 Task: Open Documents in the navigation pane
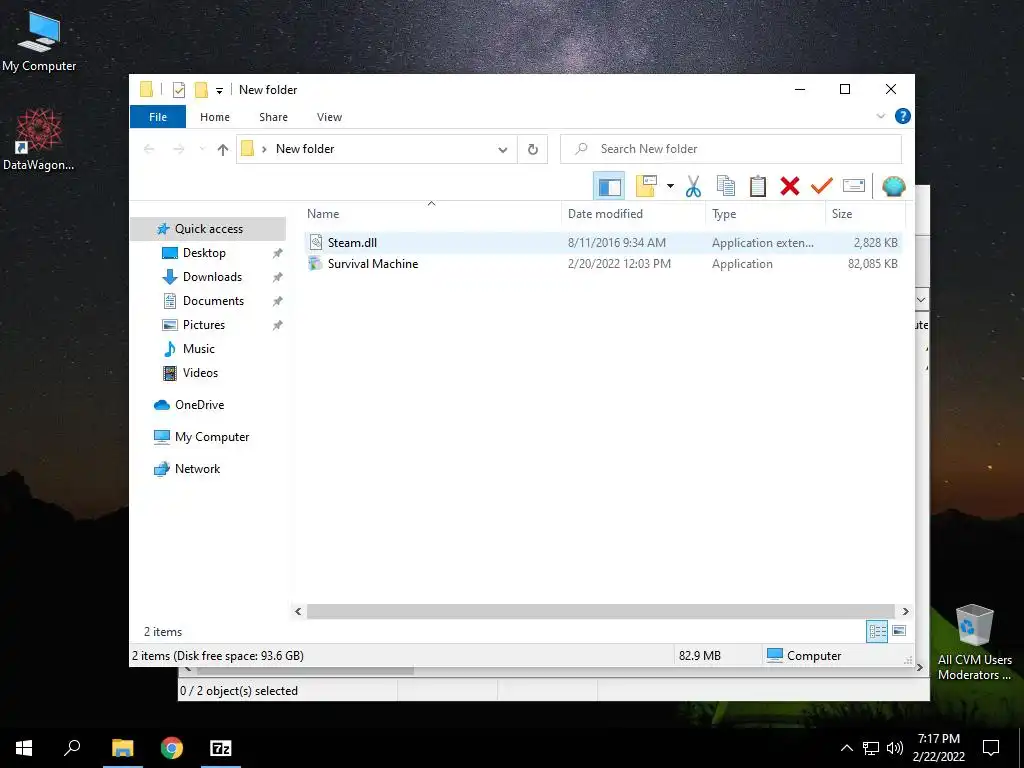(213, 301)
